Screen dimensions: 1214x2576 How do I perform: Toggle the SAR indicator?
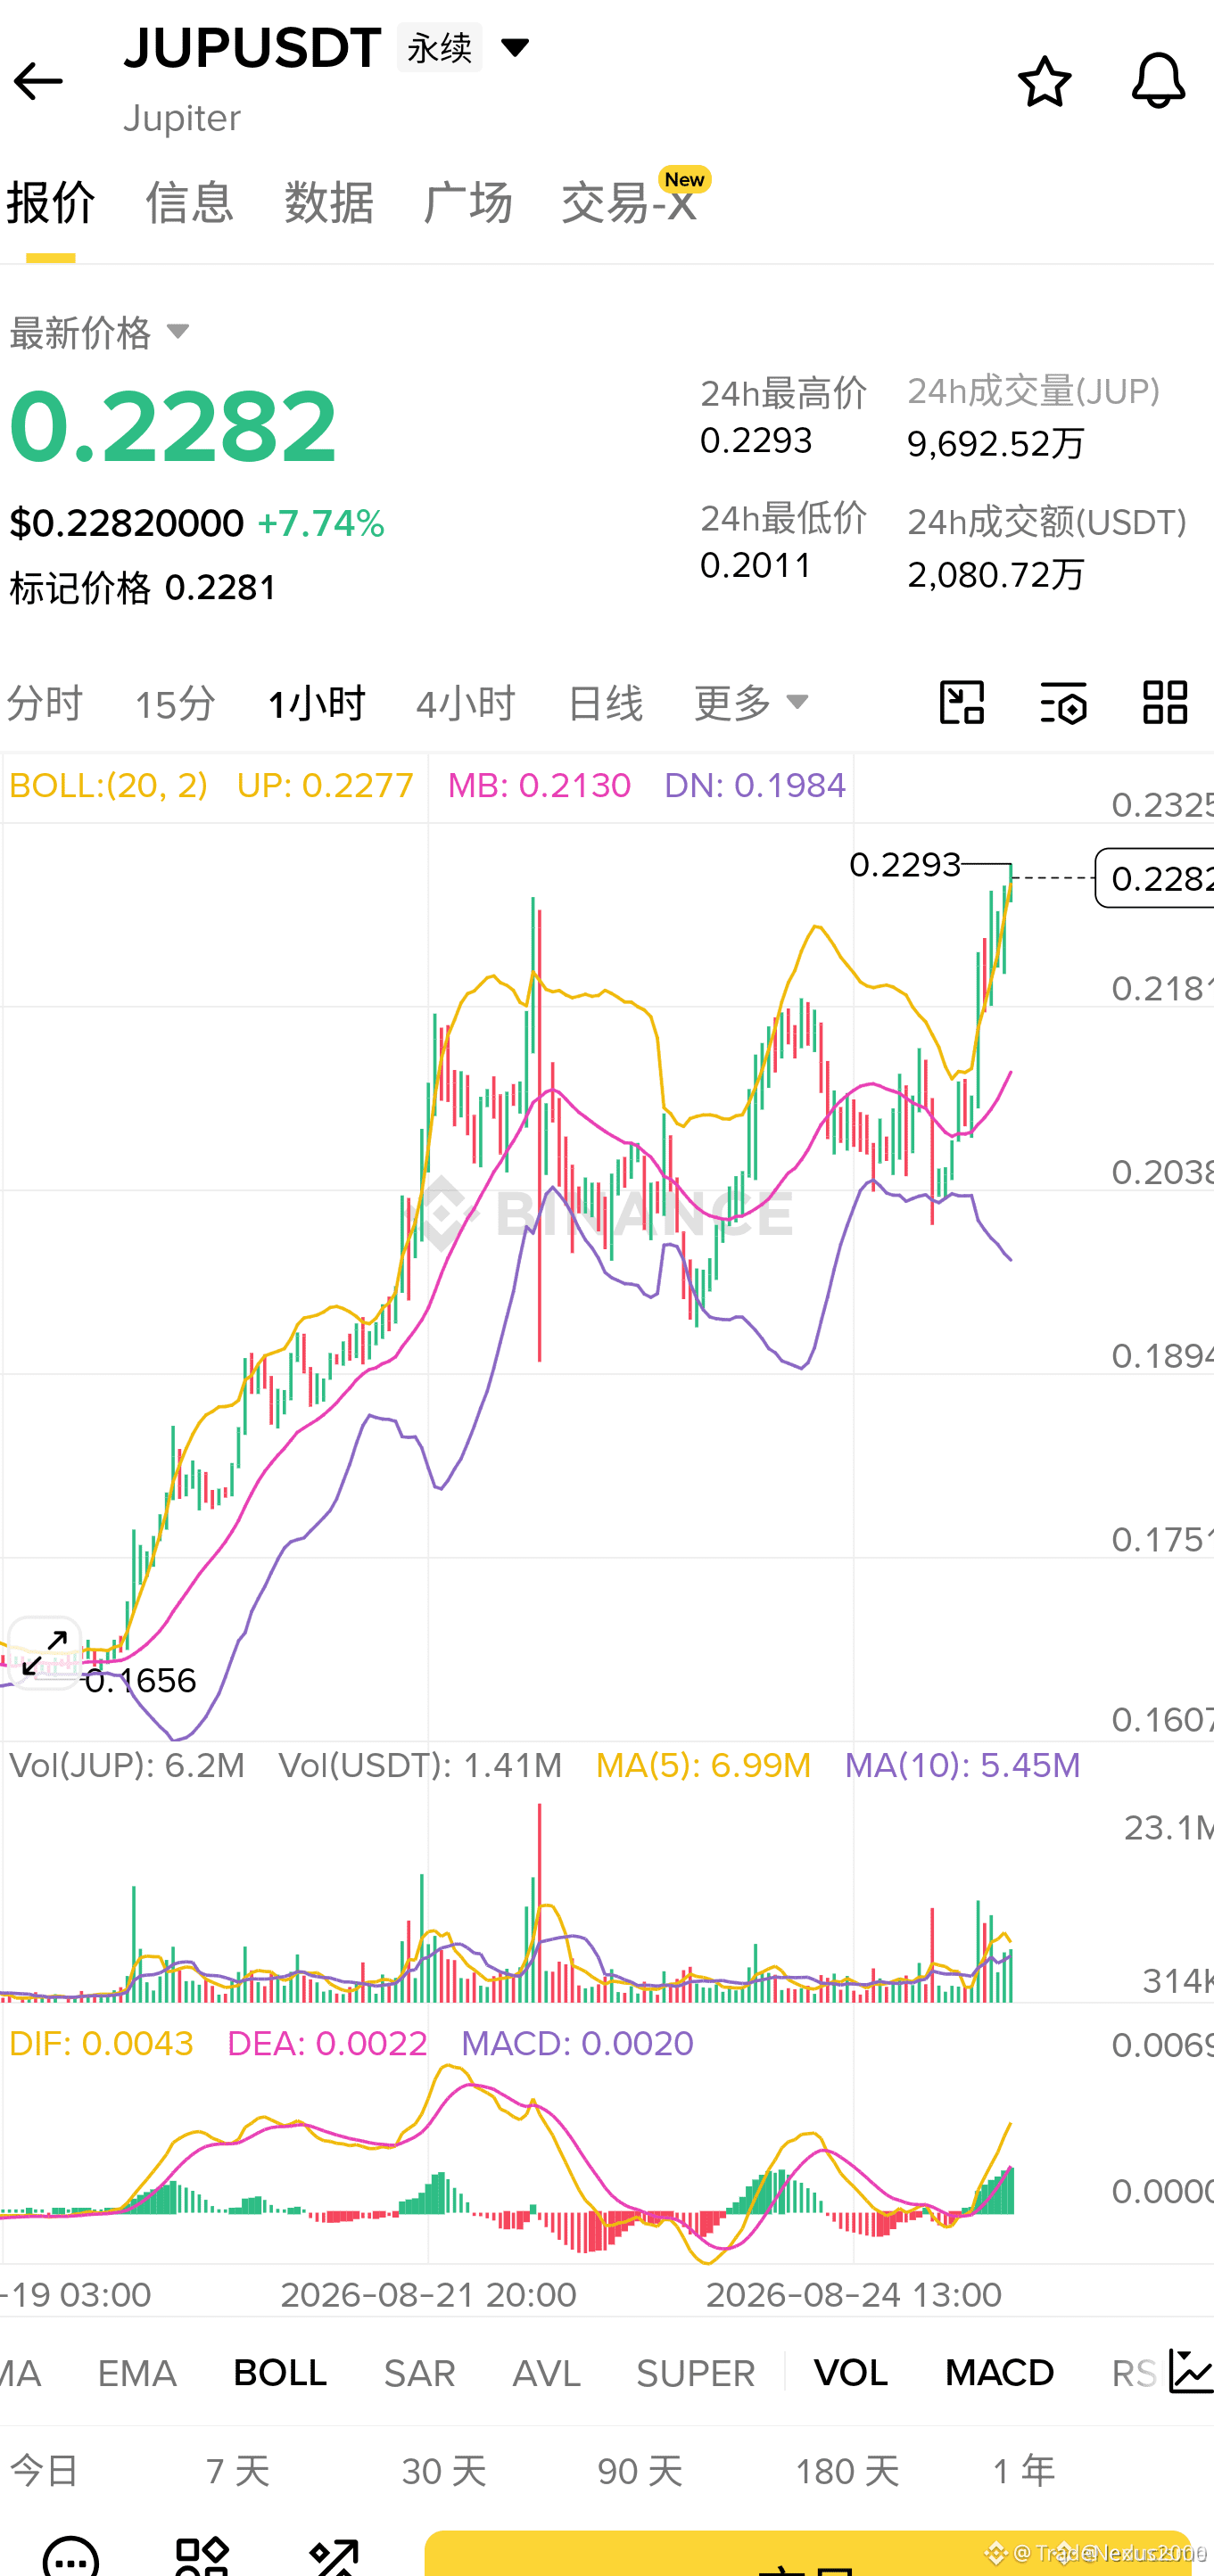(x=419, y=2373)
